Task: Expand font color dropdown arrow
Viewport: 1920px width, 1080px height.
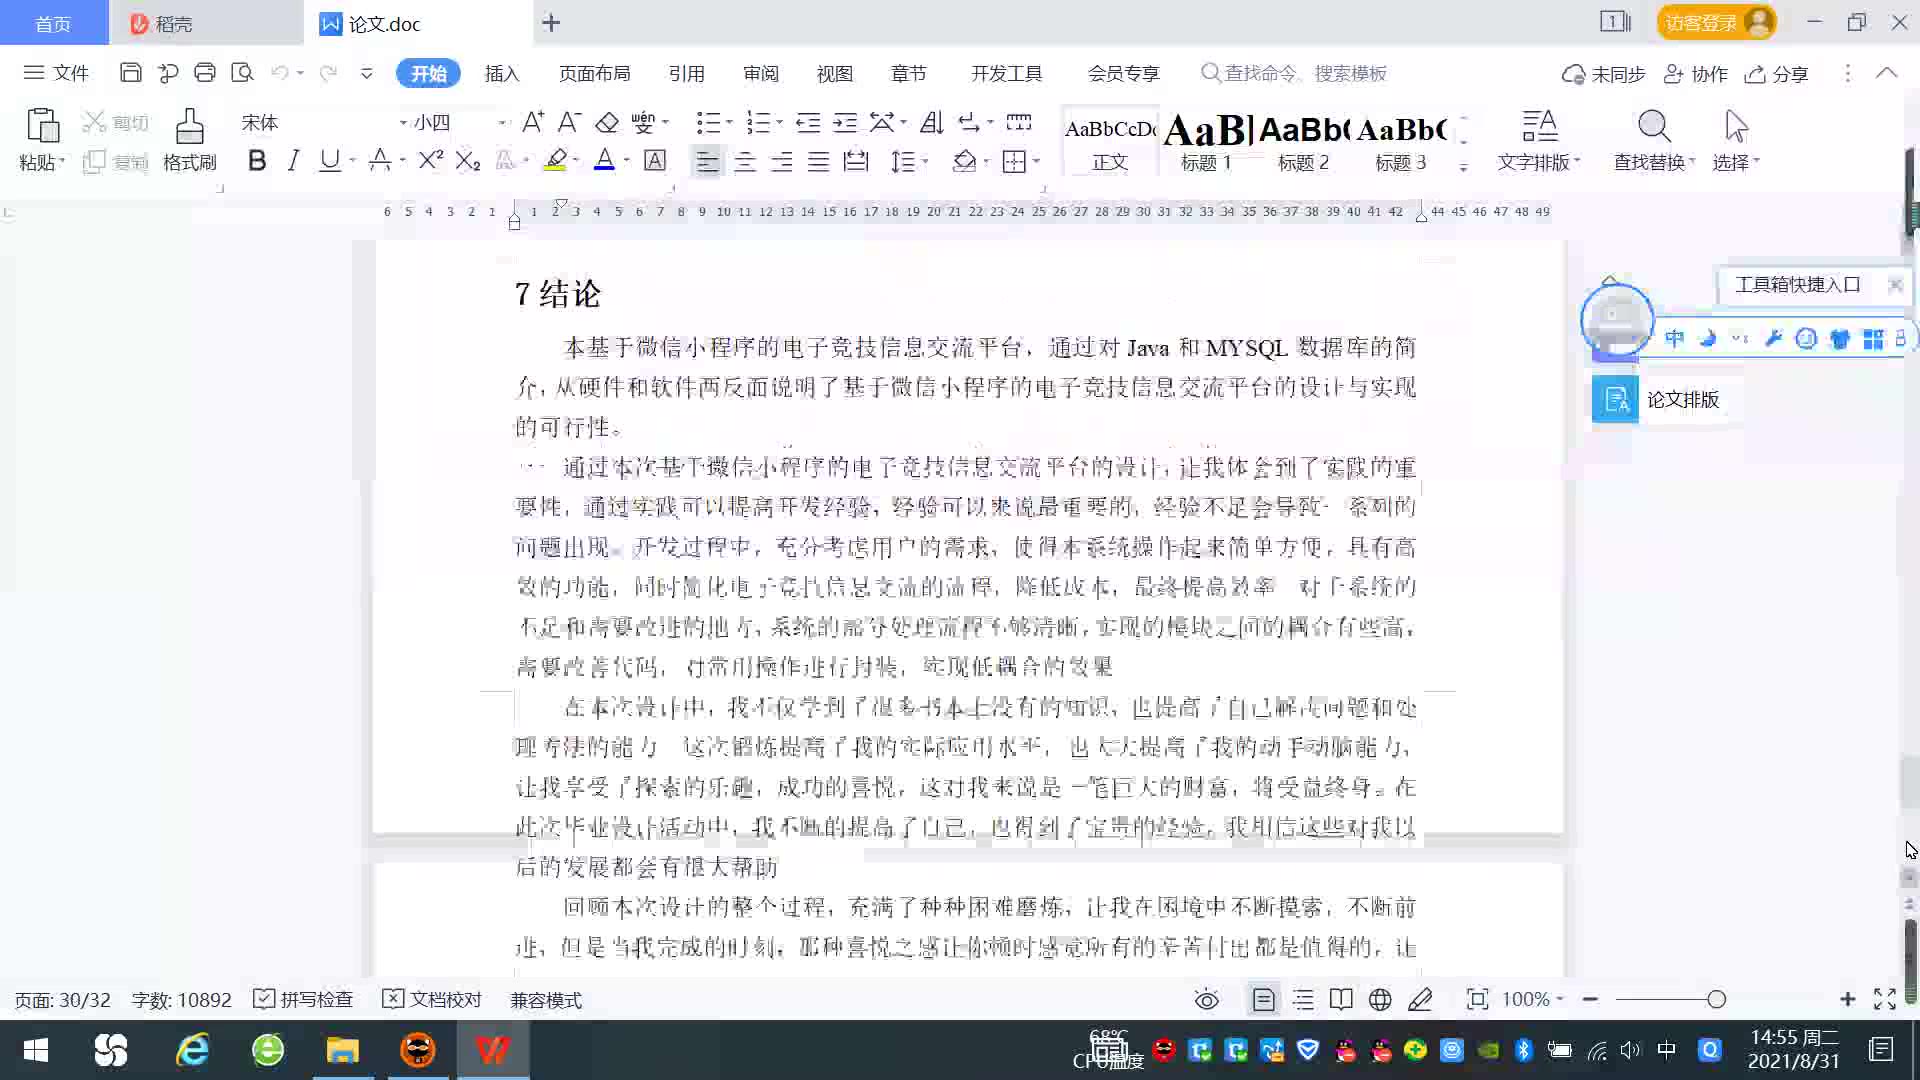Action: pos(627,160)
